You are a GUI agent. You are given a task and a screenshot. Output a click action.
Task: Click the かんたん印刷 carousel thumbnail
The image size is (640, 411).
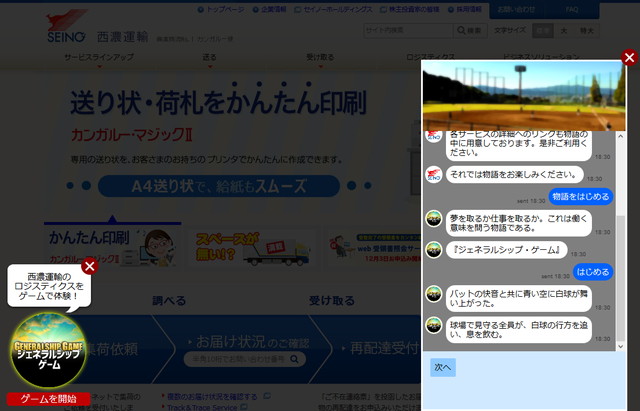(113, 247)
